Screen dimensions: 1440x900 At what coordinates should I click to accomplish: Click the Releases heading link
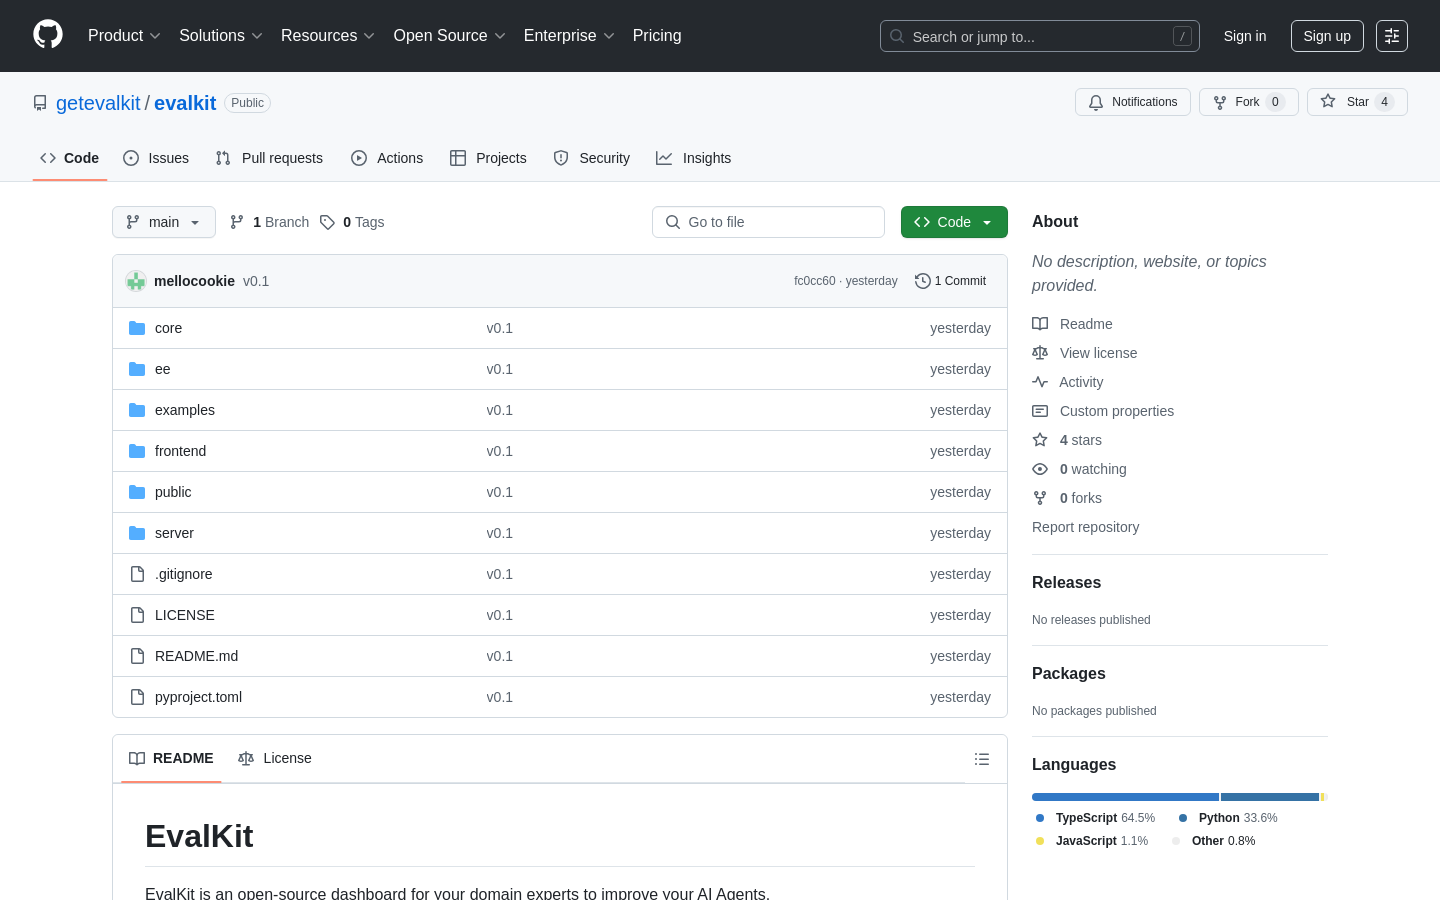(1066, 582)
